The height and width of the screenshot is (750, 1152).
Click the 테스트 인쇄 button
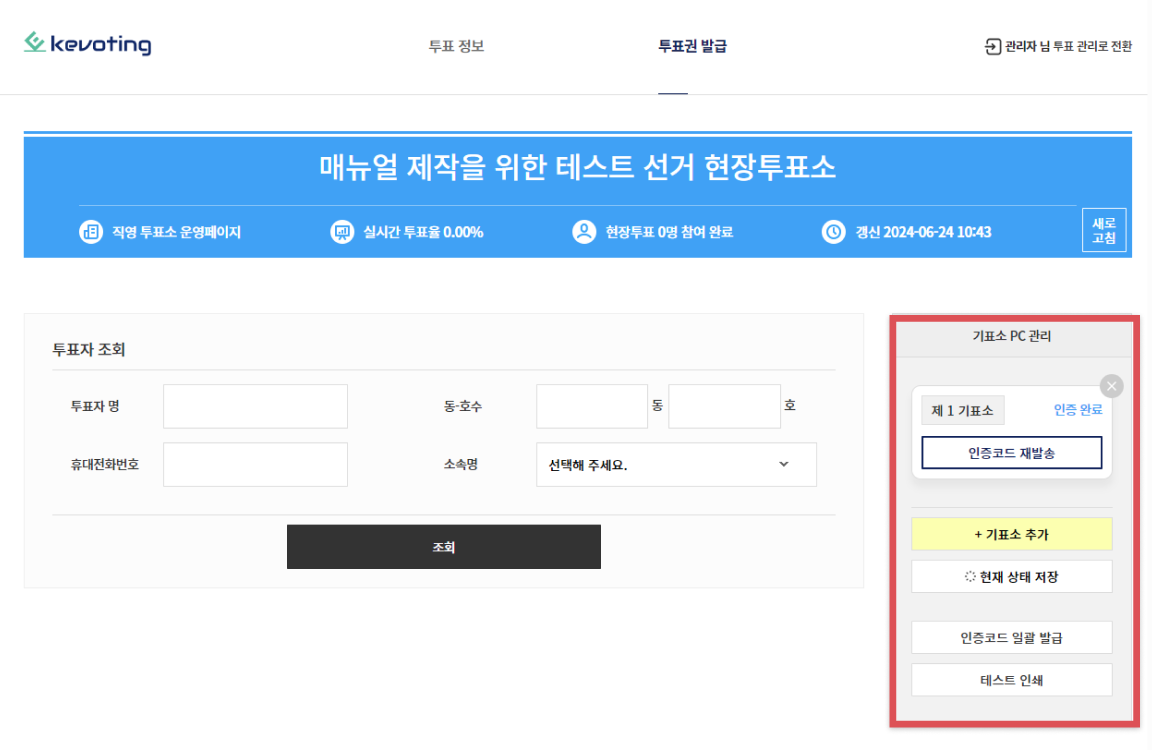point(1011,680)
